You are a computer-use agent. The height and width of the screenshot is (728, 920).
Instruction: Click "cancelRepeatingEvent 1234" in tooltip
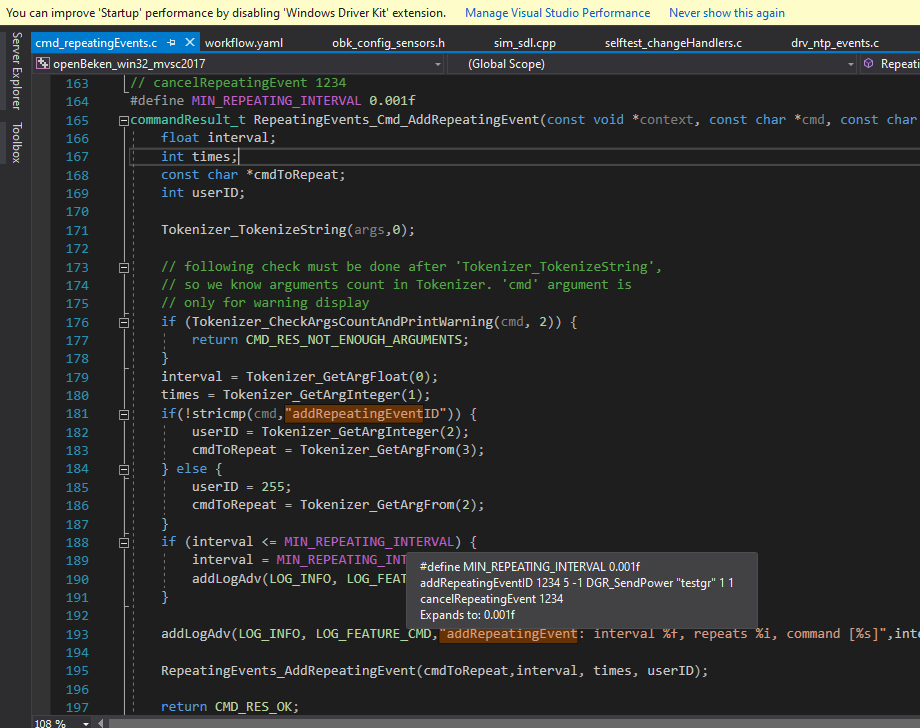tap(492, 599)
